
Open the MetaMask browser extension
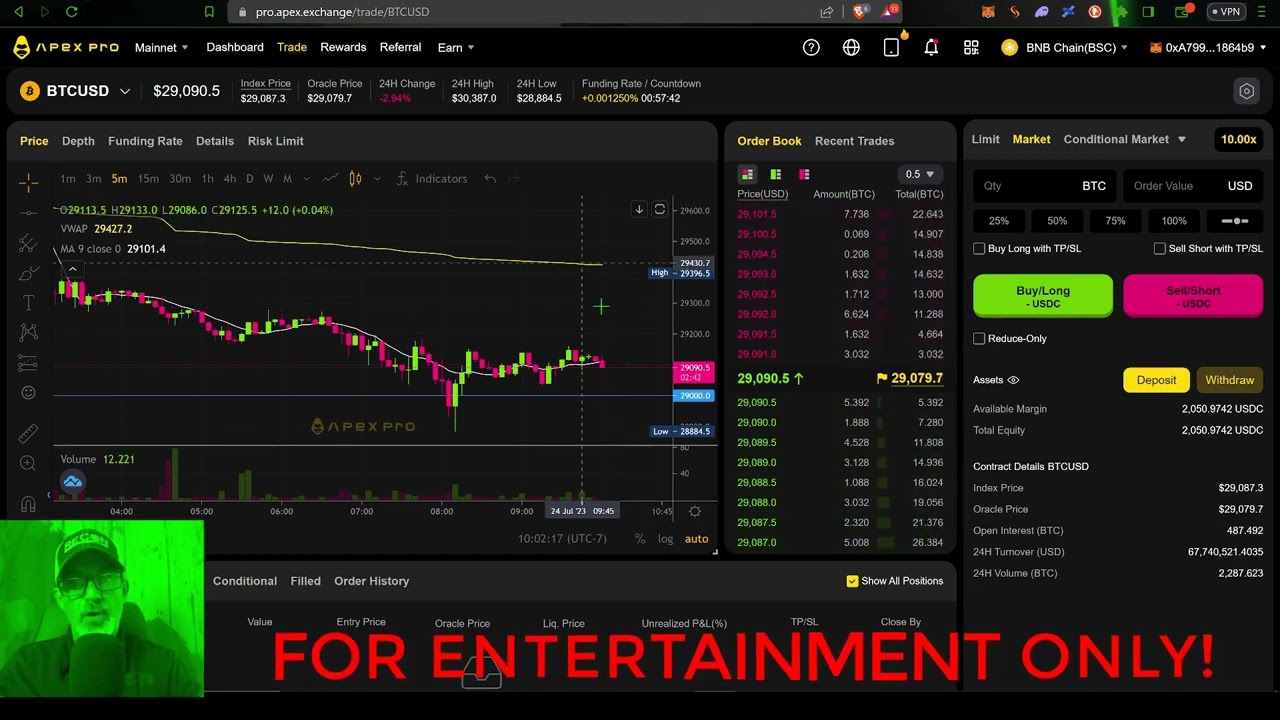click(x=988, y=12)
